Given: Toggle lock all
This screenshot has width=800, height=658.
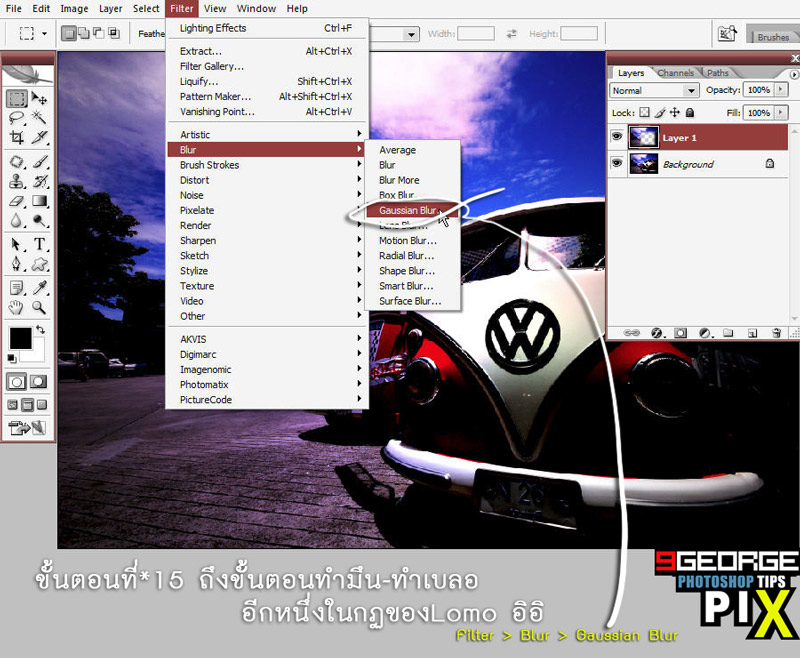Looking at the screenshot, I should [690, 112].
